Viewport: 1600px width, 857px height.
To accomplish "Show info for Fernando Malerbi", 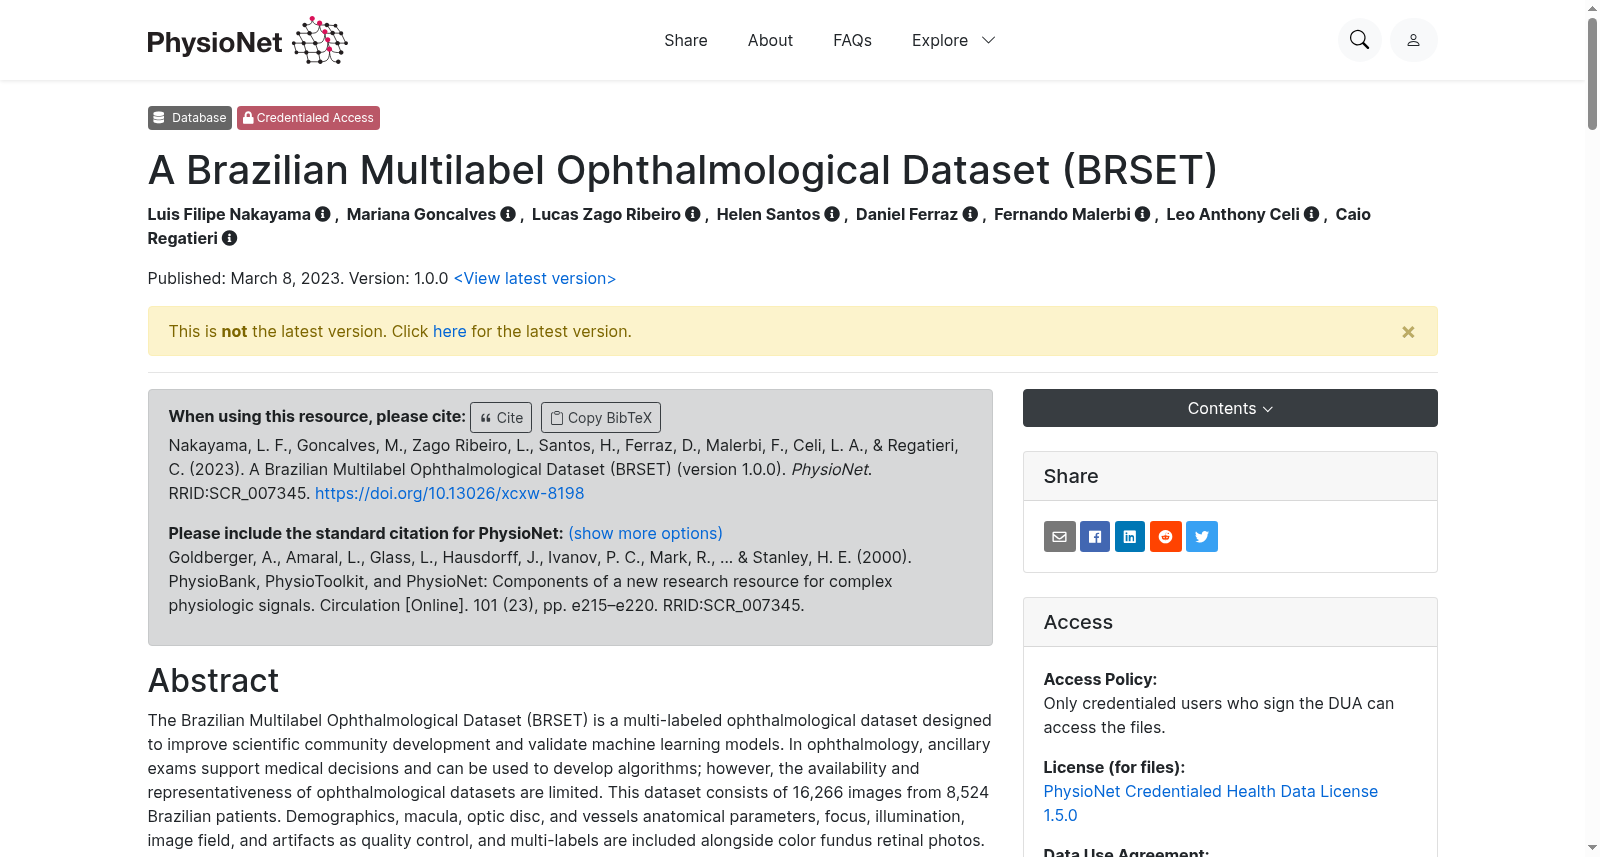I will 1143,214.
